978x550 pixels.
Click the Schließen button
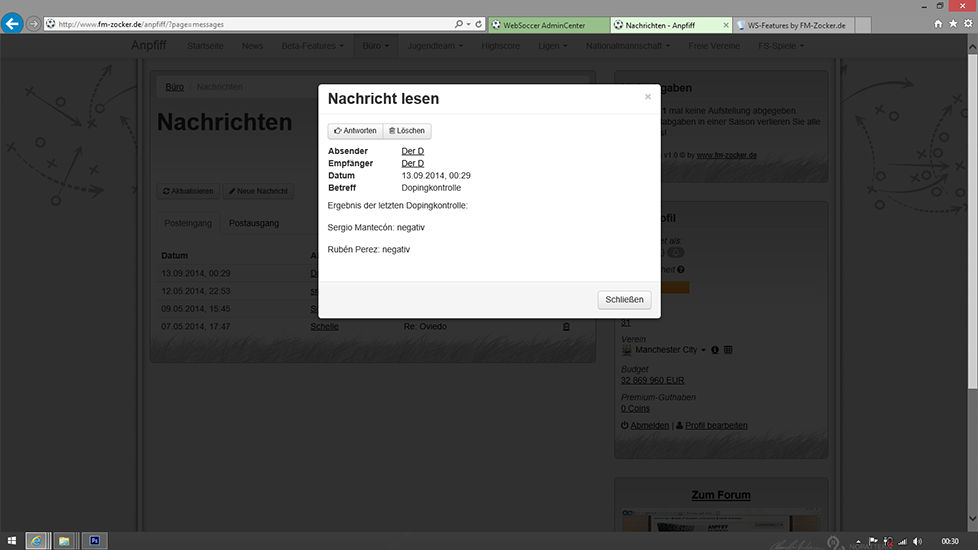[x=625, y=300]
